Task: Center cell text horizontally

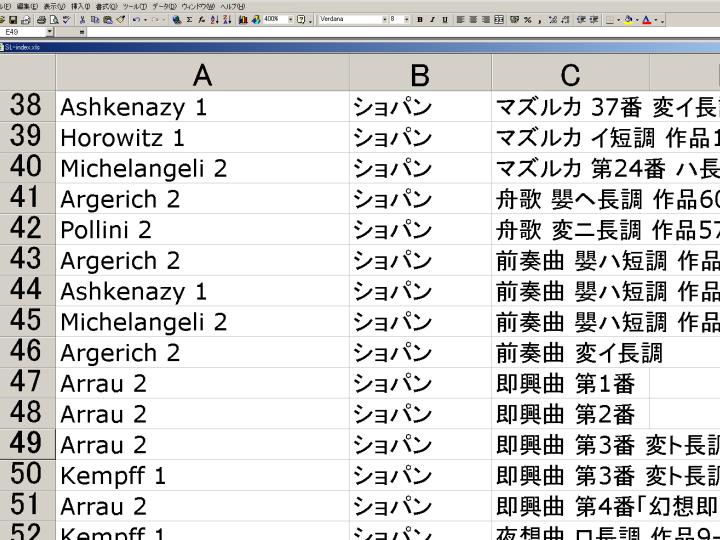Action: pos(473,20)
